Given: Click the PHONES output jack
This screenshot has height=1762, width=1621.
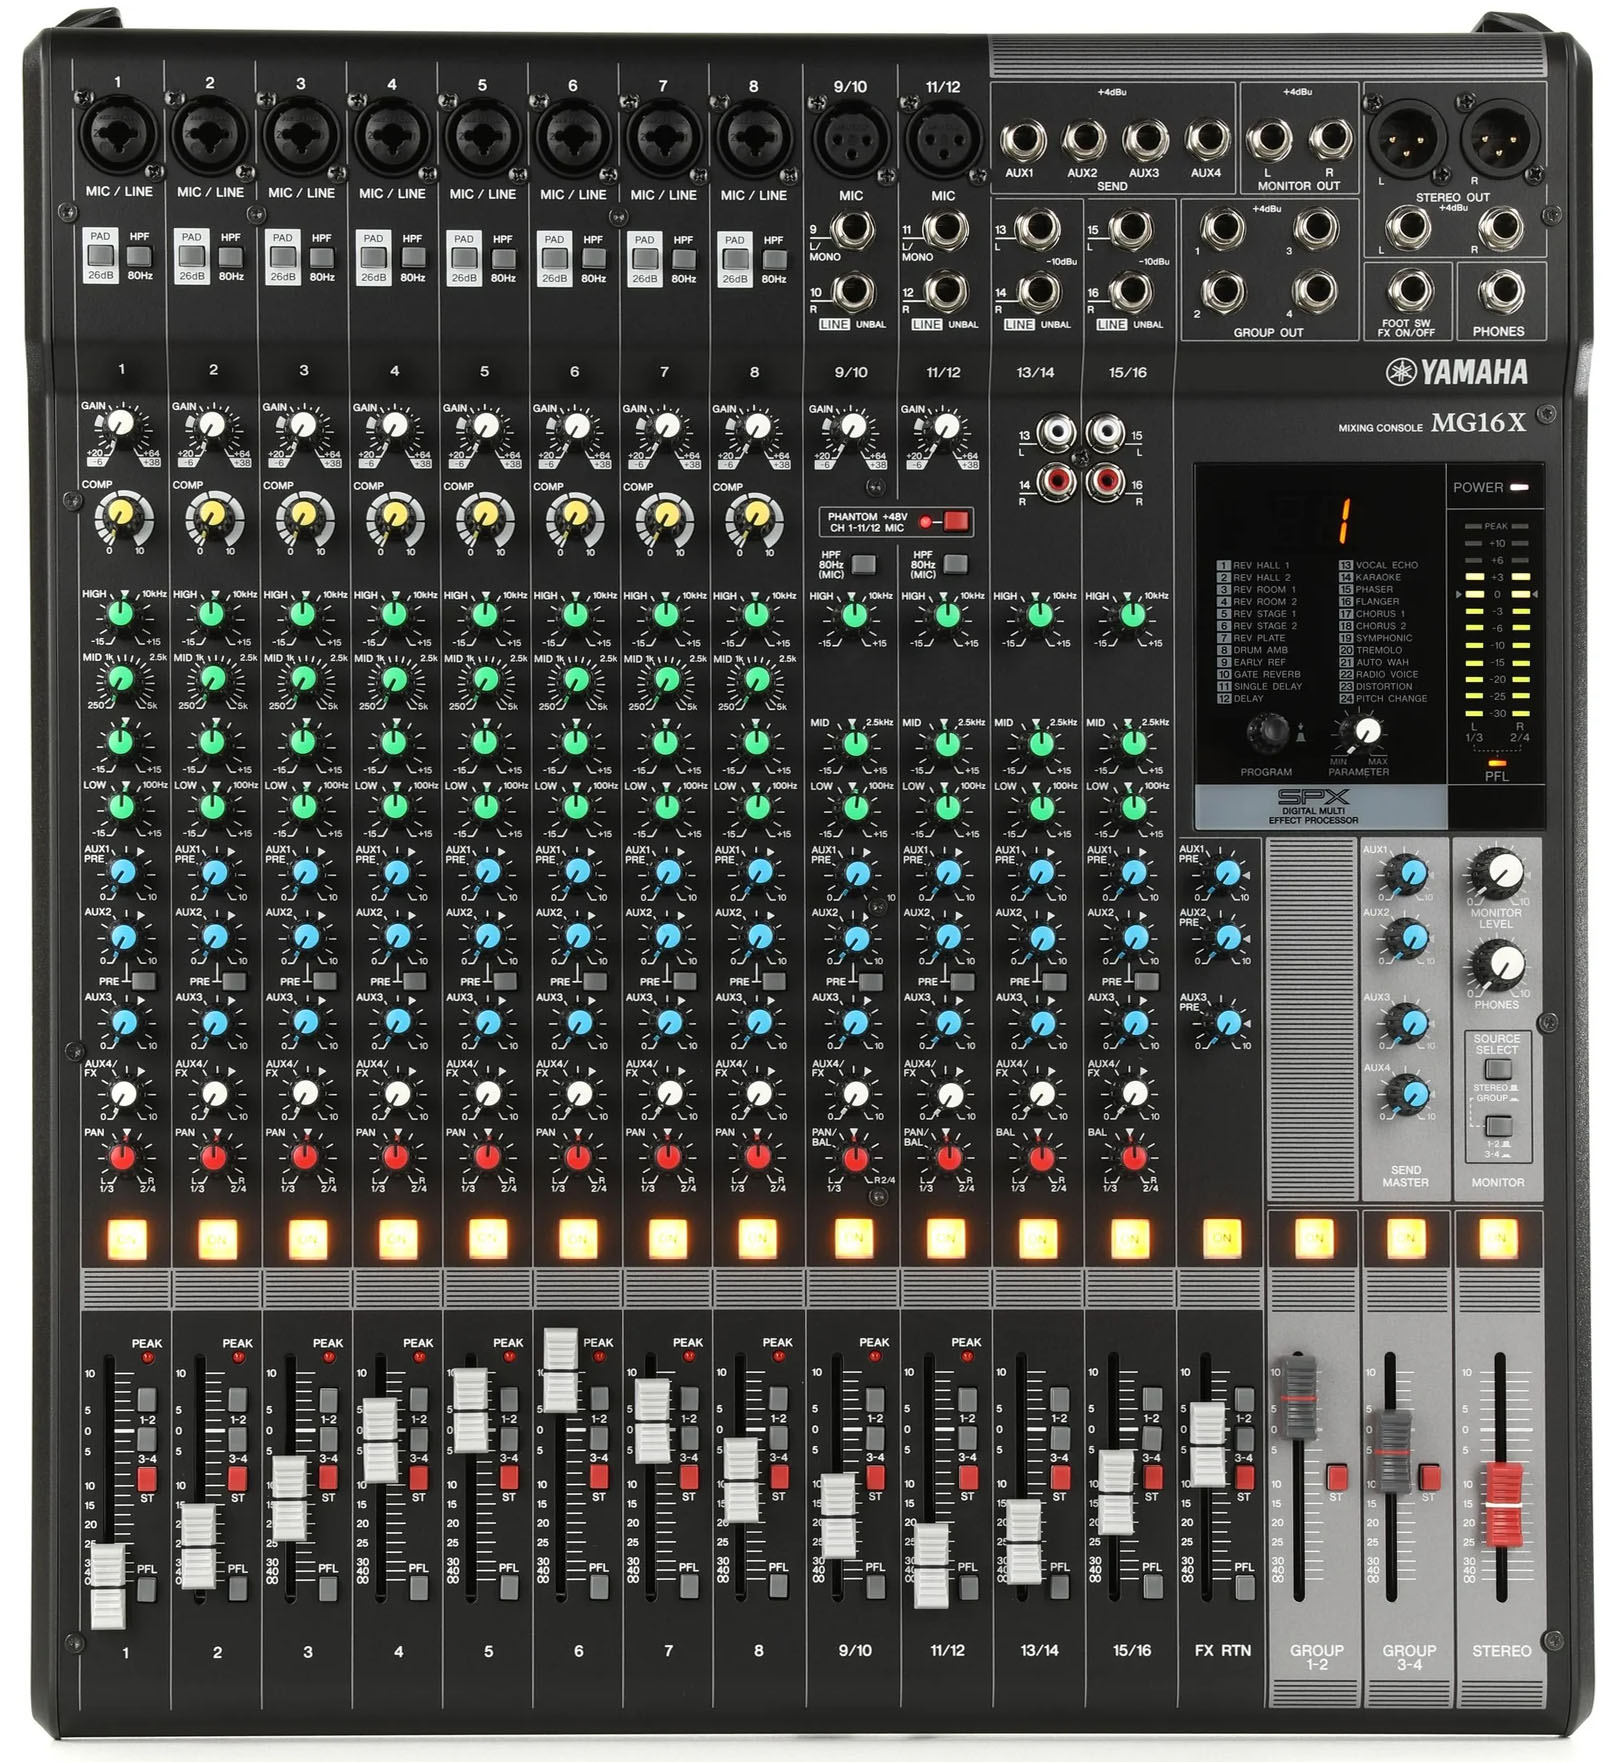Looking at the screenshot, I should click(1500, 292).
